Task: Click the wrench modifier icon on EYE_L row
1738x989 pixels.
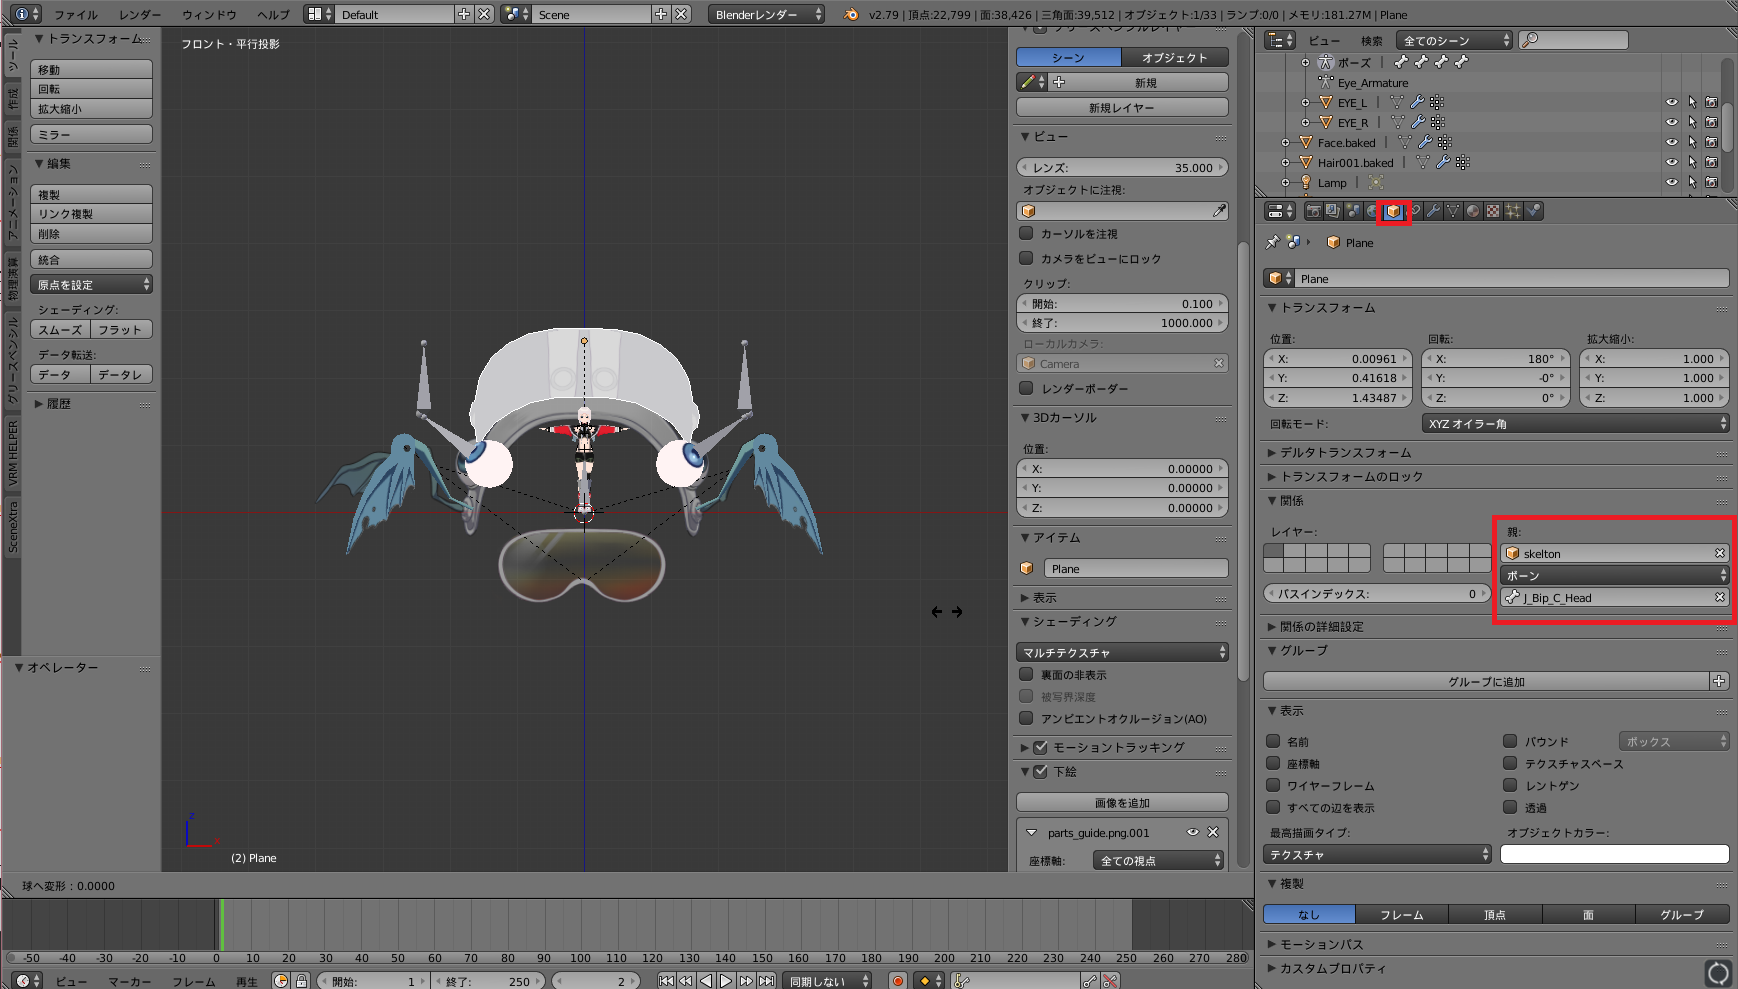Action: click(x=1417, y=102)
